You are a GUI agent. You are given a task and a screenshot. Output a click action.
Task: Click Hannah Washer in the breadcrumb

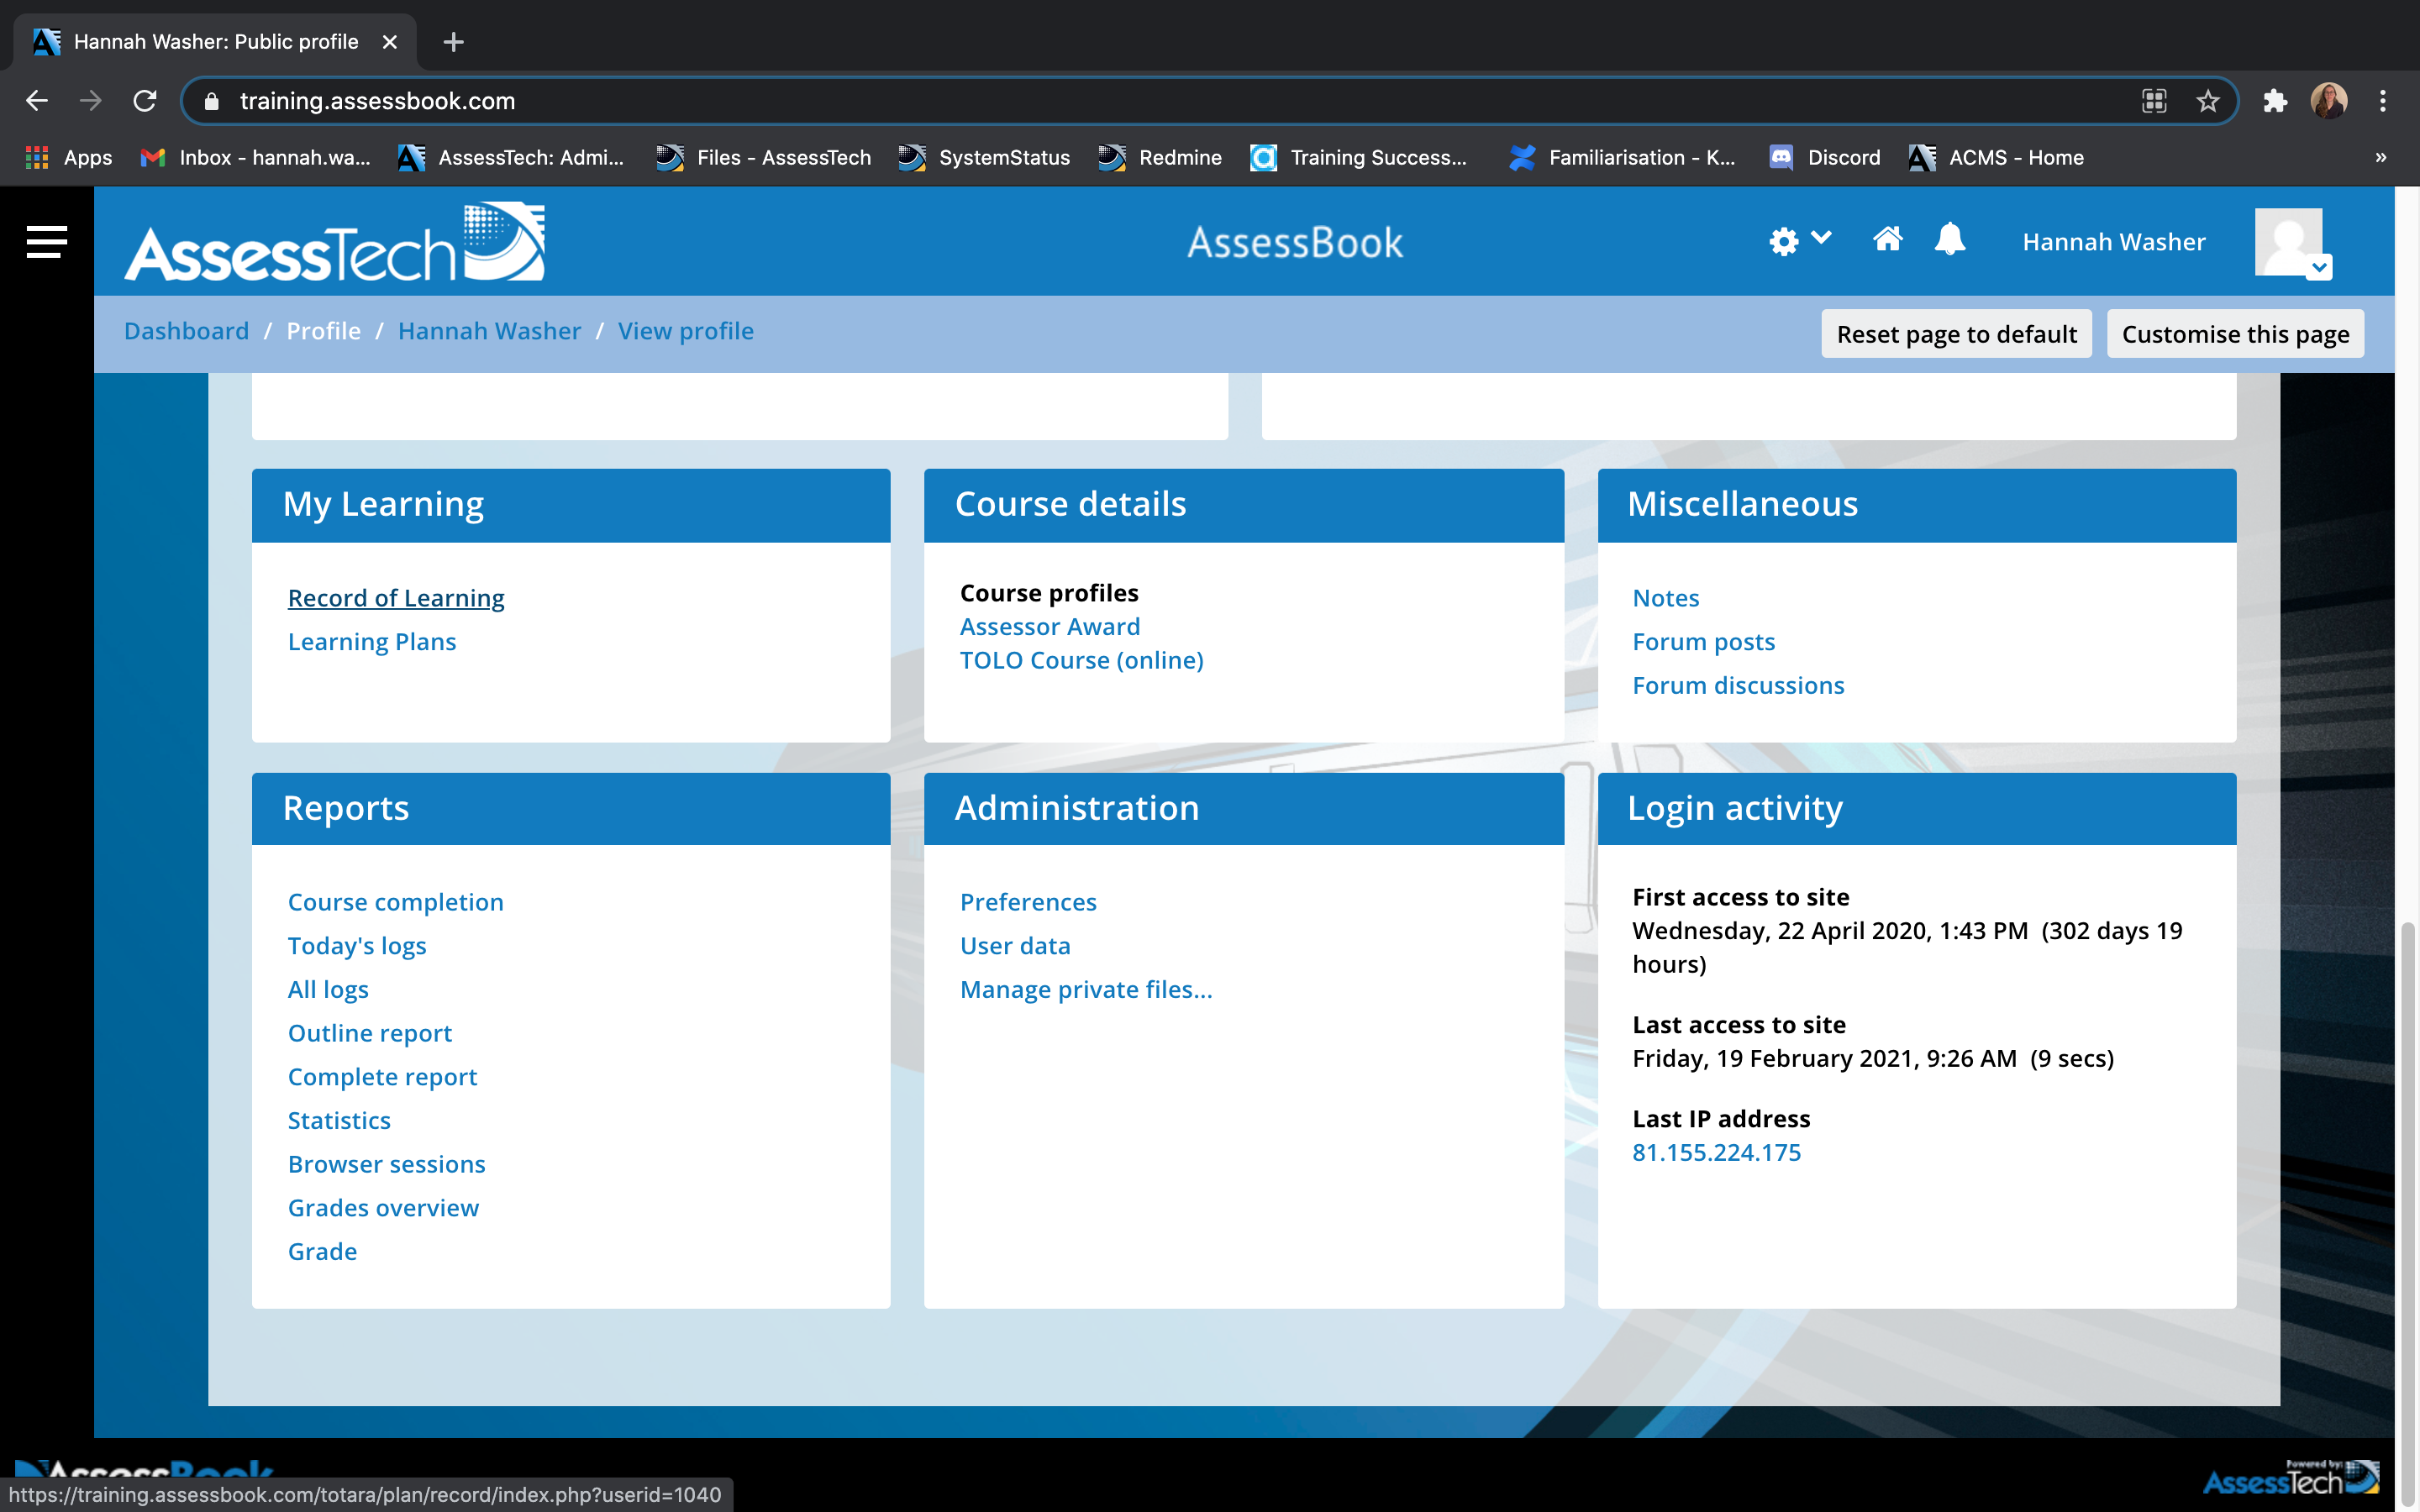tap(489, 331)
